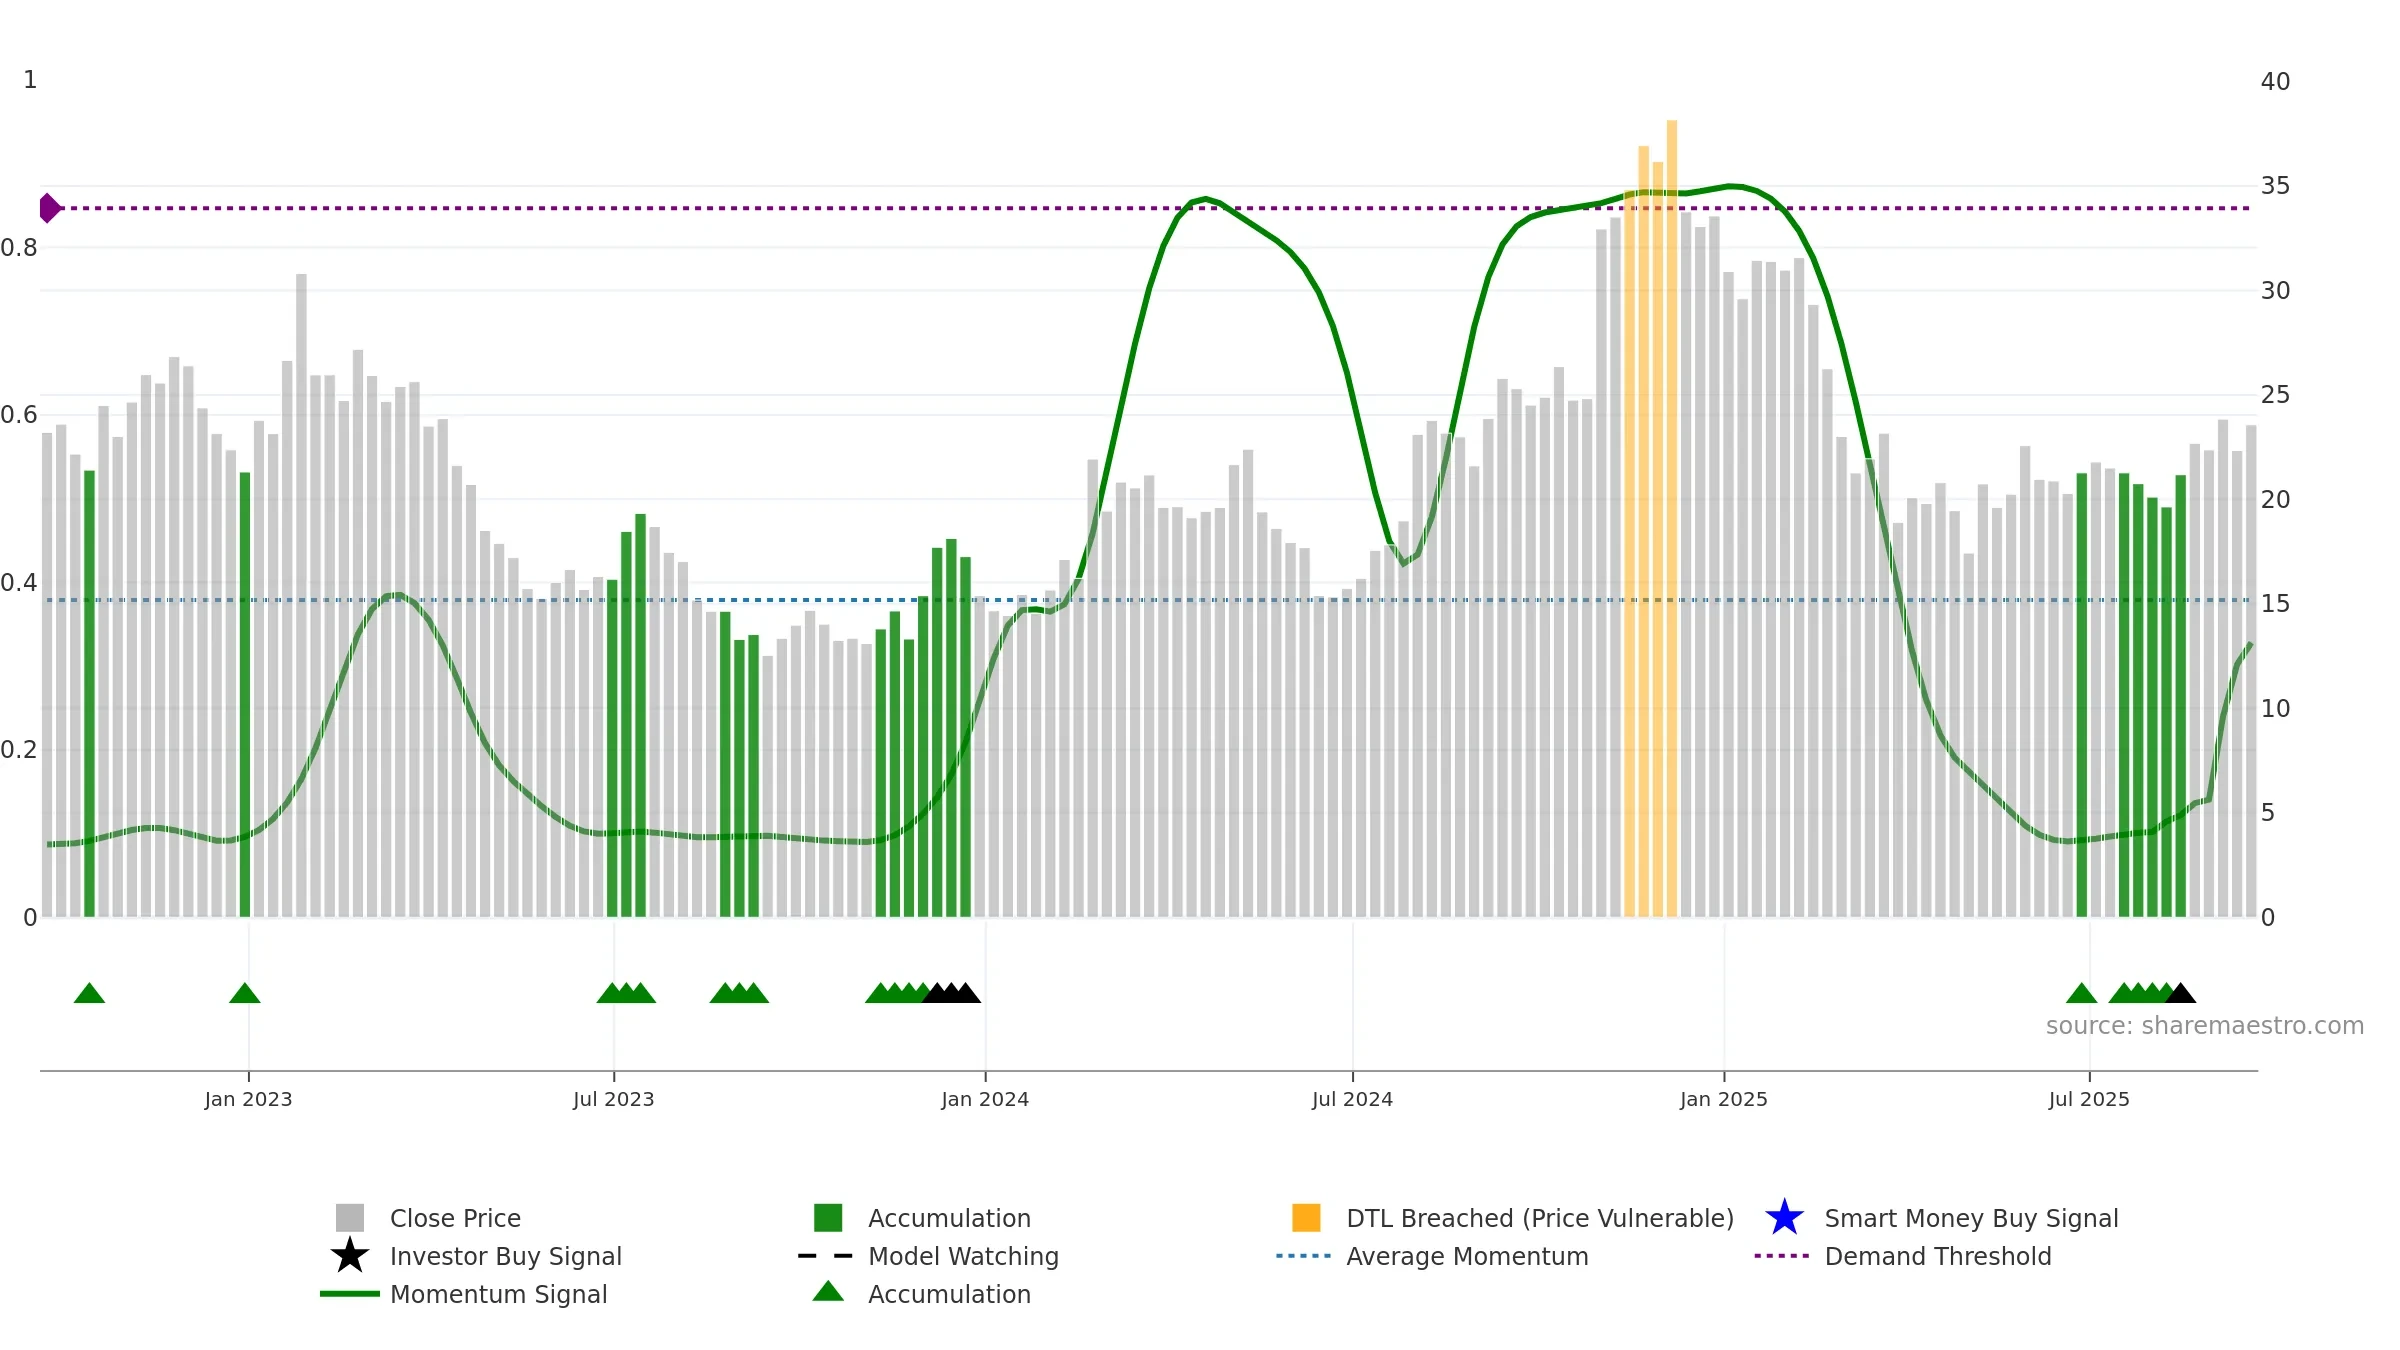Click the black triangle marker near Jan 2024

pos(950,993)
